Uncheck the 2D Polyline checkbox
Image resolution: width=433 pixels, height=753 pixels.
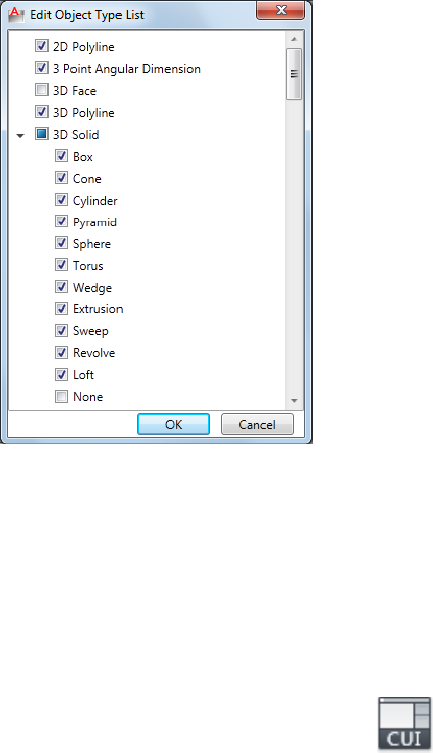coord(42,46)
